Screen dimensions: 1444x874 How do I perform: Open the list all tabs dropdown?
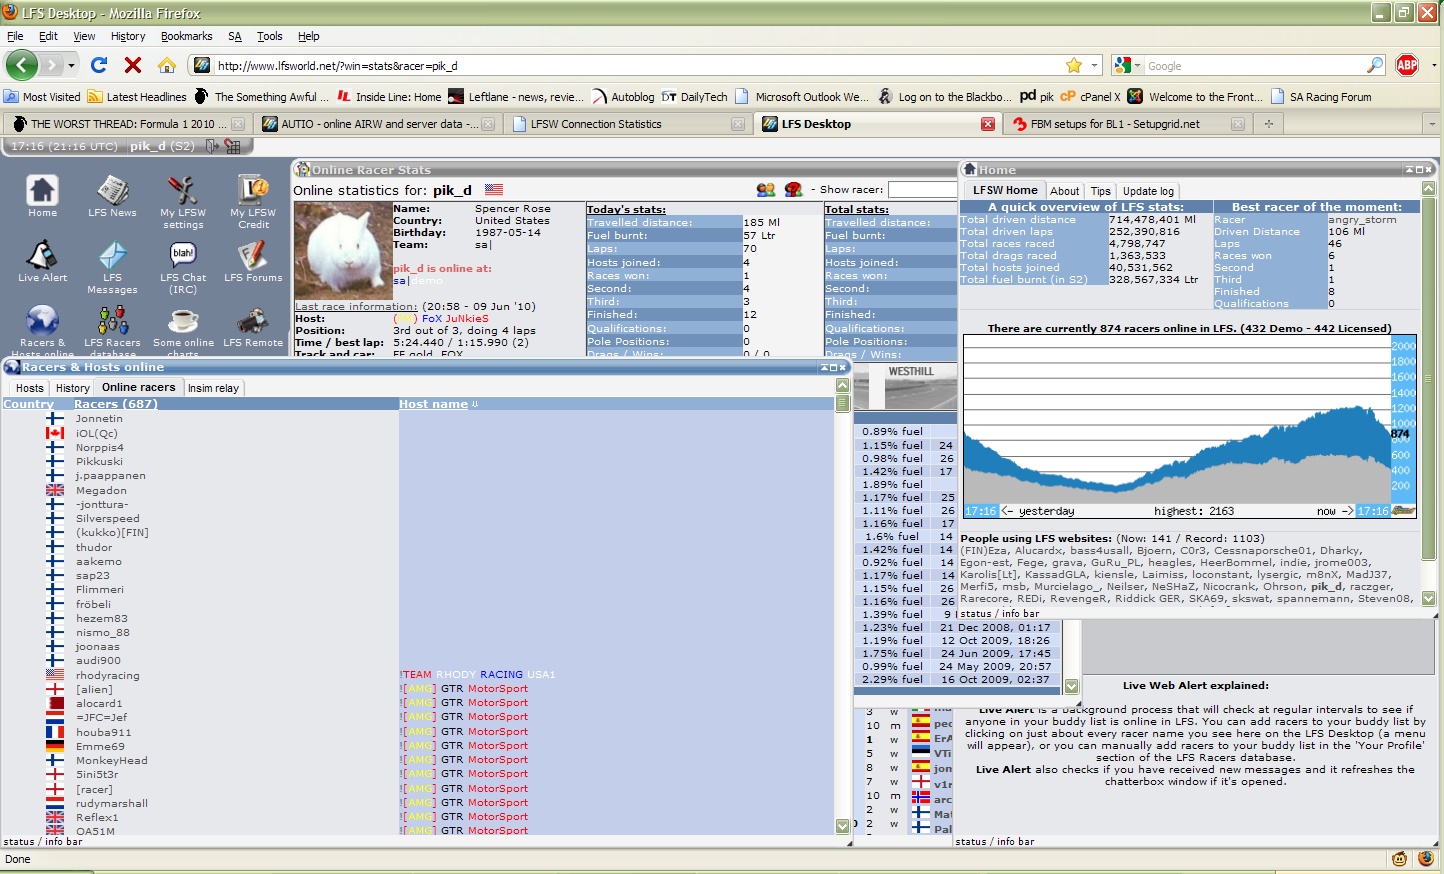pyautogui.click(x=1431, y=124)
